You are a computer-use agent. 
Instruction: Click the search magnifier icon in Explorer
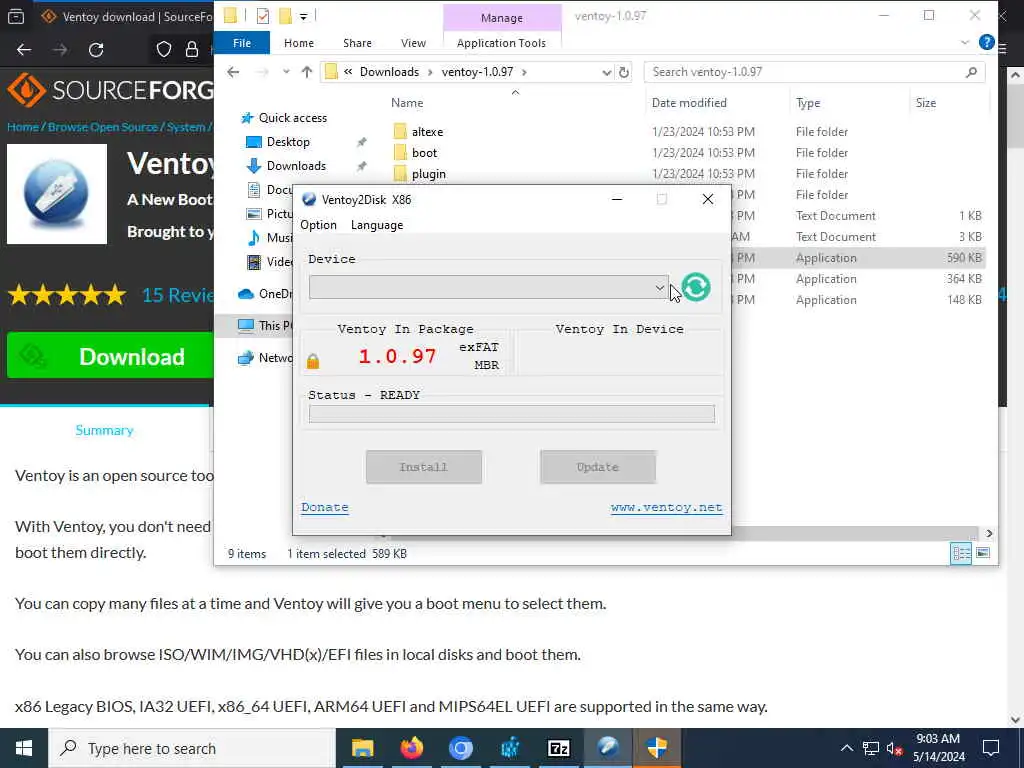click(971, 72)
